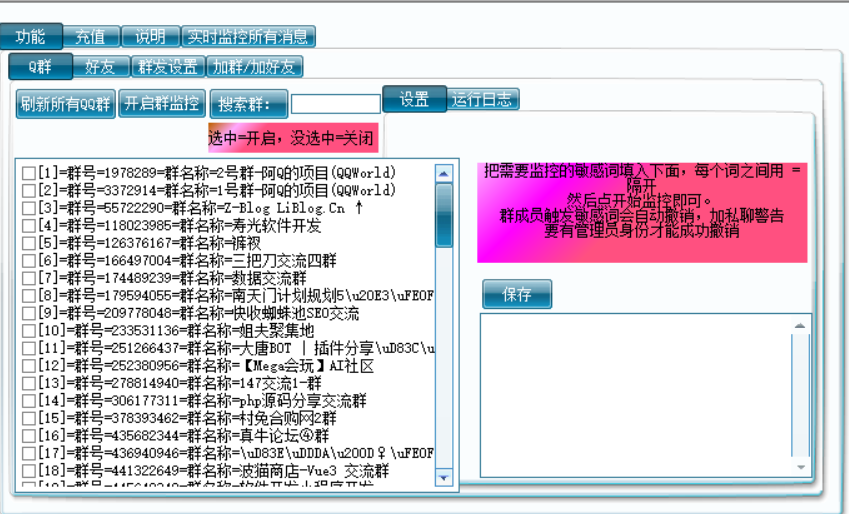This screenshot has height=514, width=849.
Task: Open the 群发设置 sub-tab
Action: (x=167, y=67)
